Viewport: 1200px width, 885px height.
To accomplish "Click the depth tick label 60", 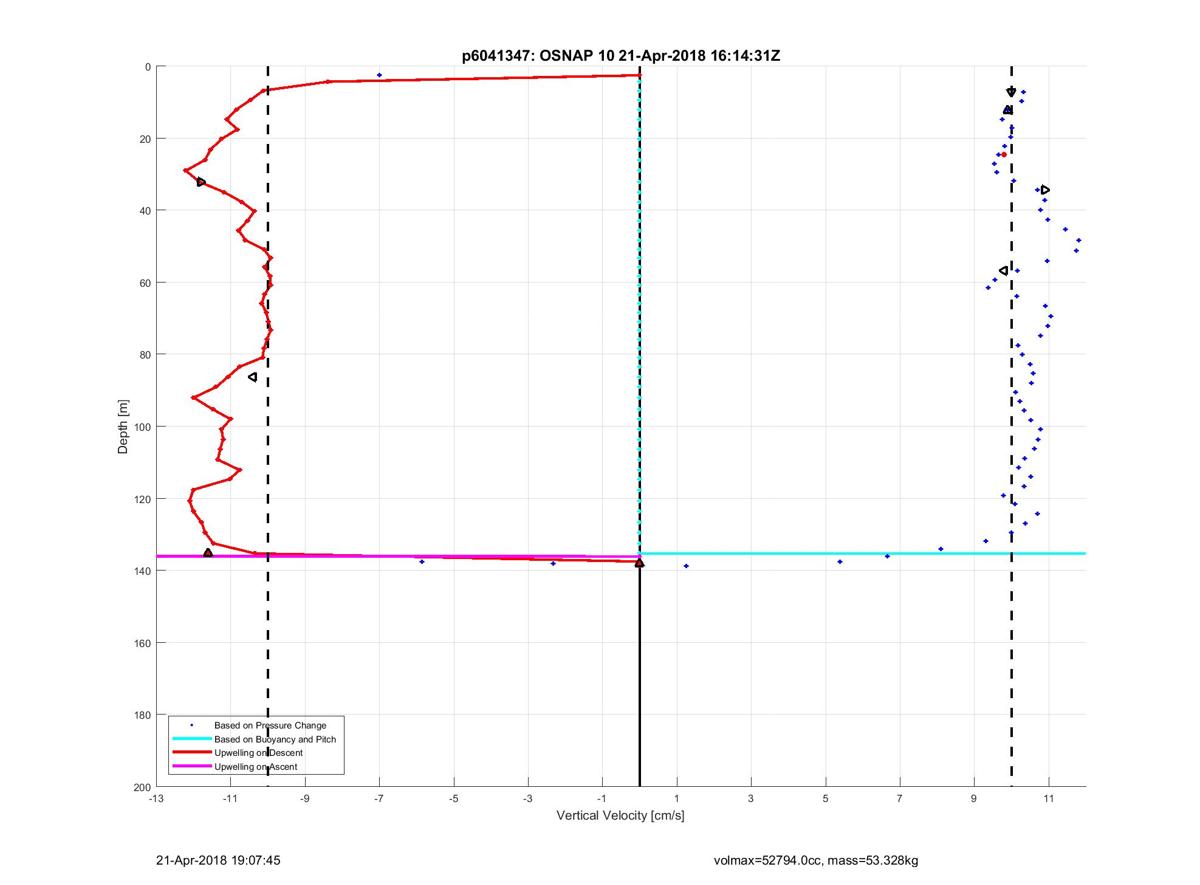I will (144, 283).
